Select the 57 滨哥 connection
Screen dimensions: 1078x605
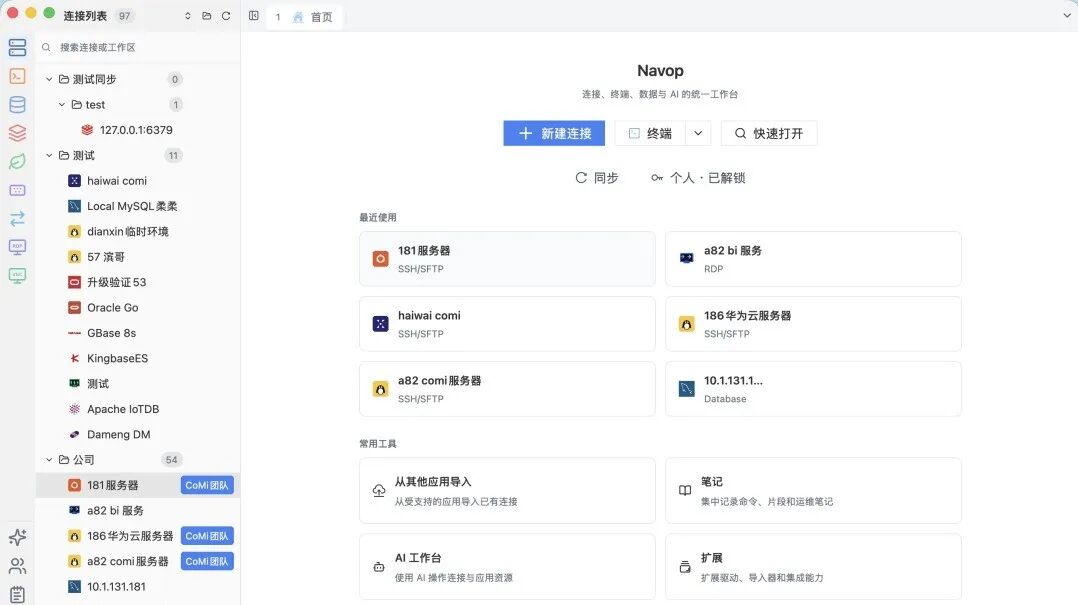coord(138,257)
